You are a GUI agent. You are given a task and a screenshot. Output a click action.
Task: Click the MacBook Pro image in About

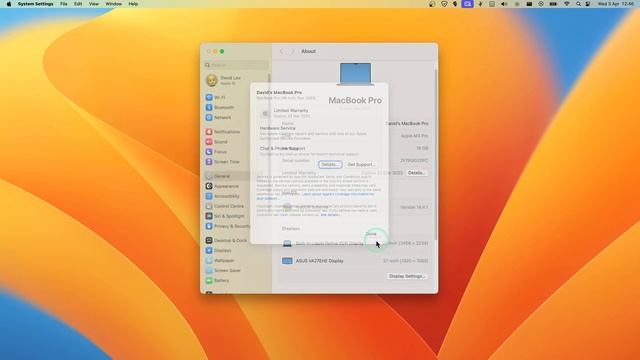click(356, 74)
